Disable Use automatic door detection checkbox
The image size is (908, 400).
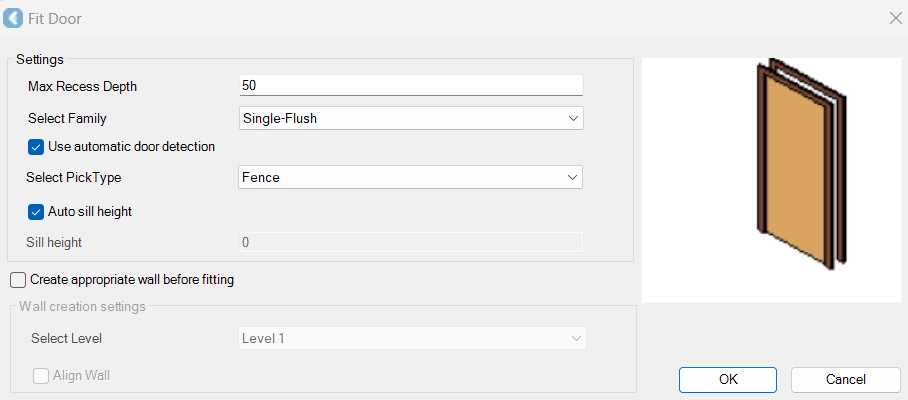point(36,146)
